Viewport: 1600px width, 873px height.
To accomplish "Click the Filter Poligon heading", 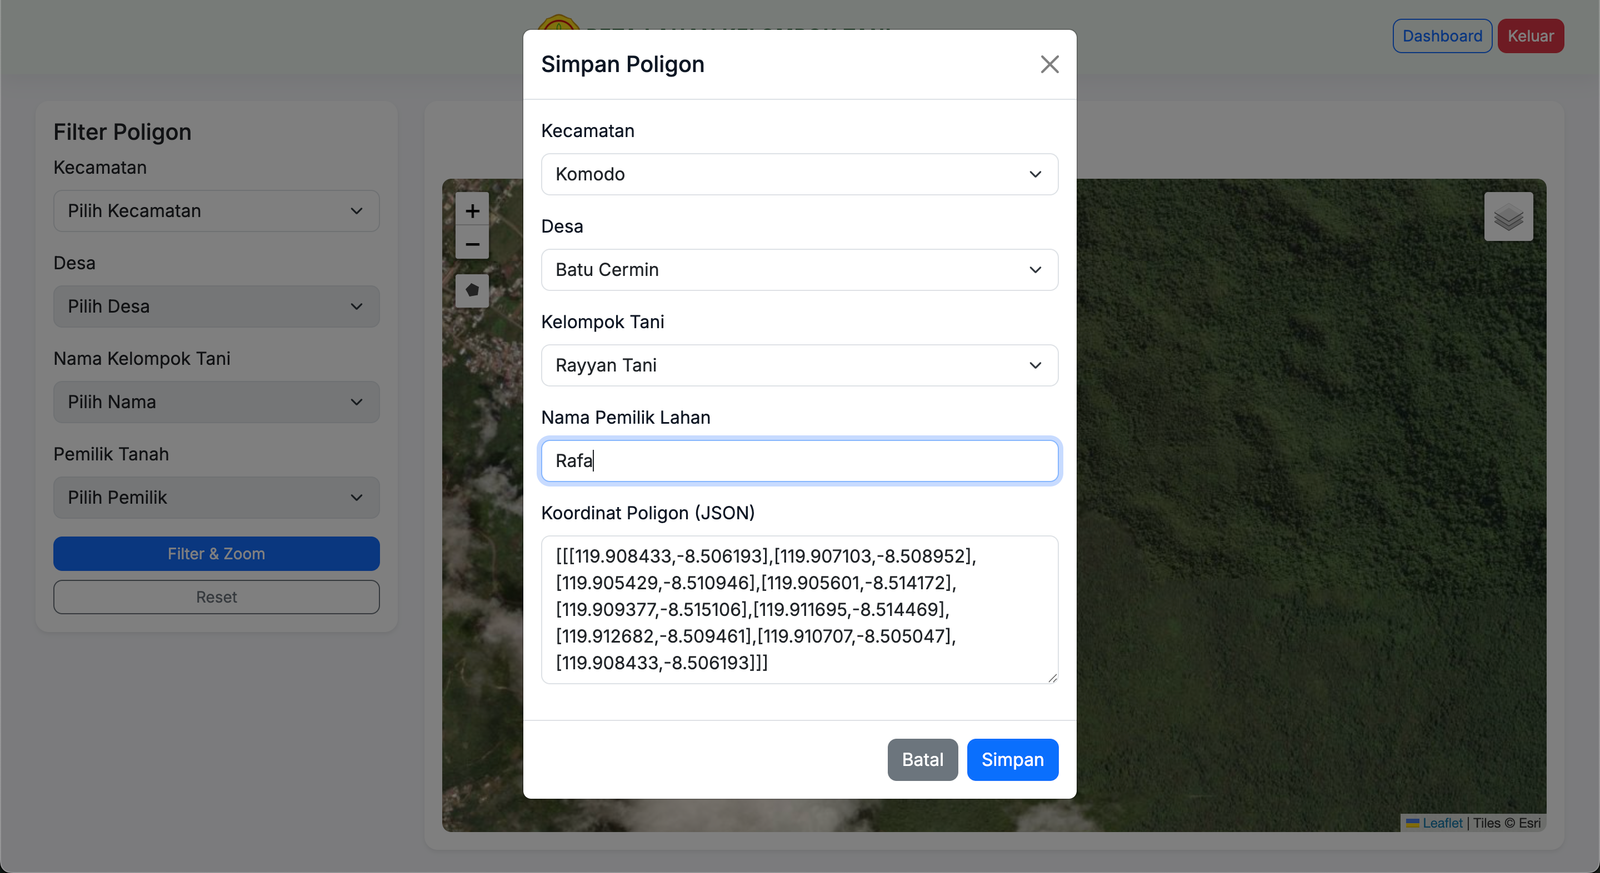I will coord(122,132).
